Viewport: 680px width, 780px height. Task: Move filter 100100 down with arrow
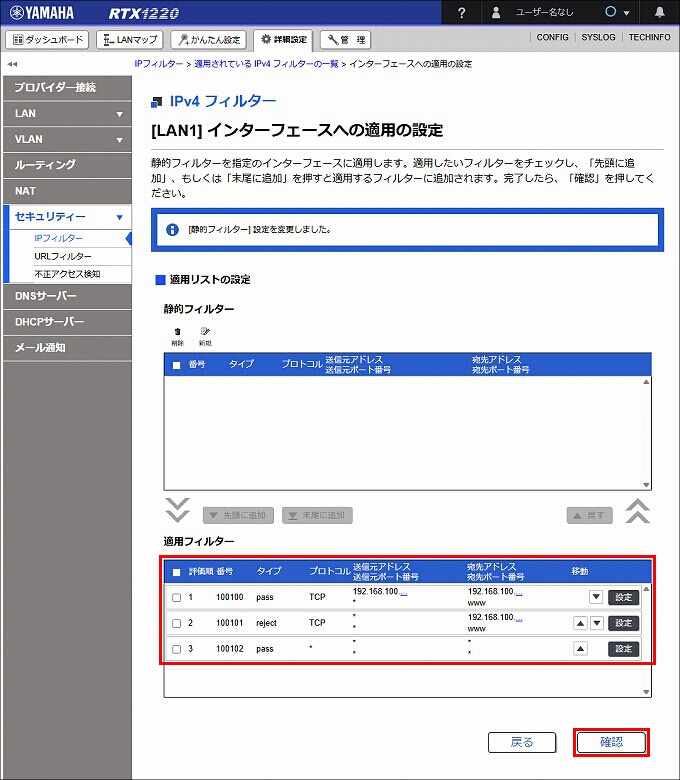tap(596, 597)
